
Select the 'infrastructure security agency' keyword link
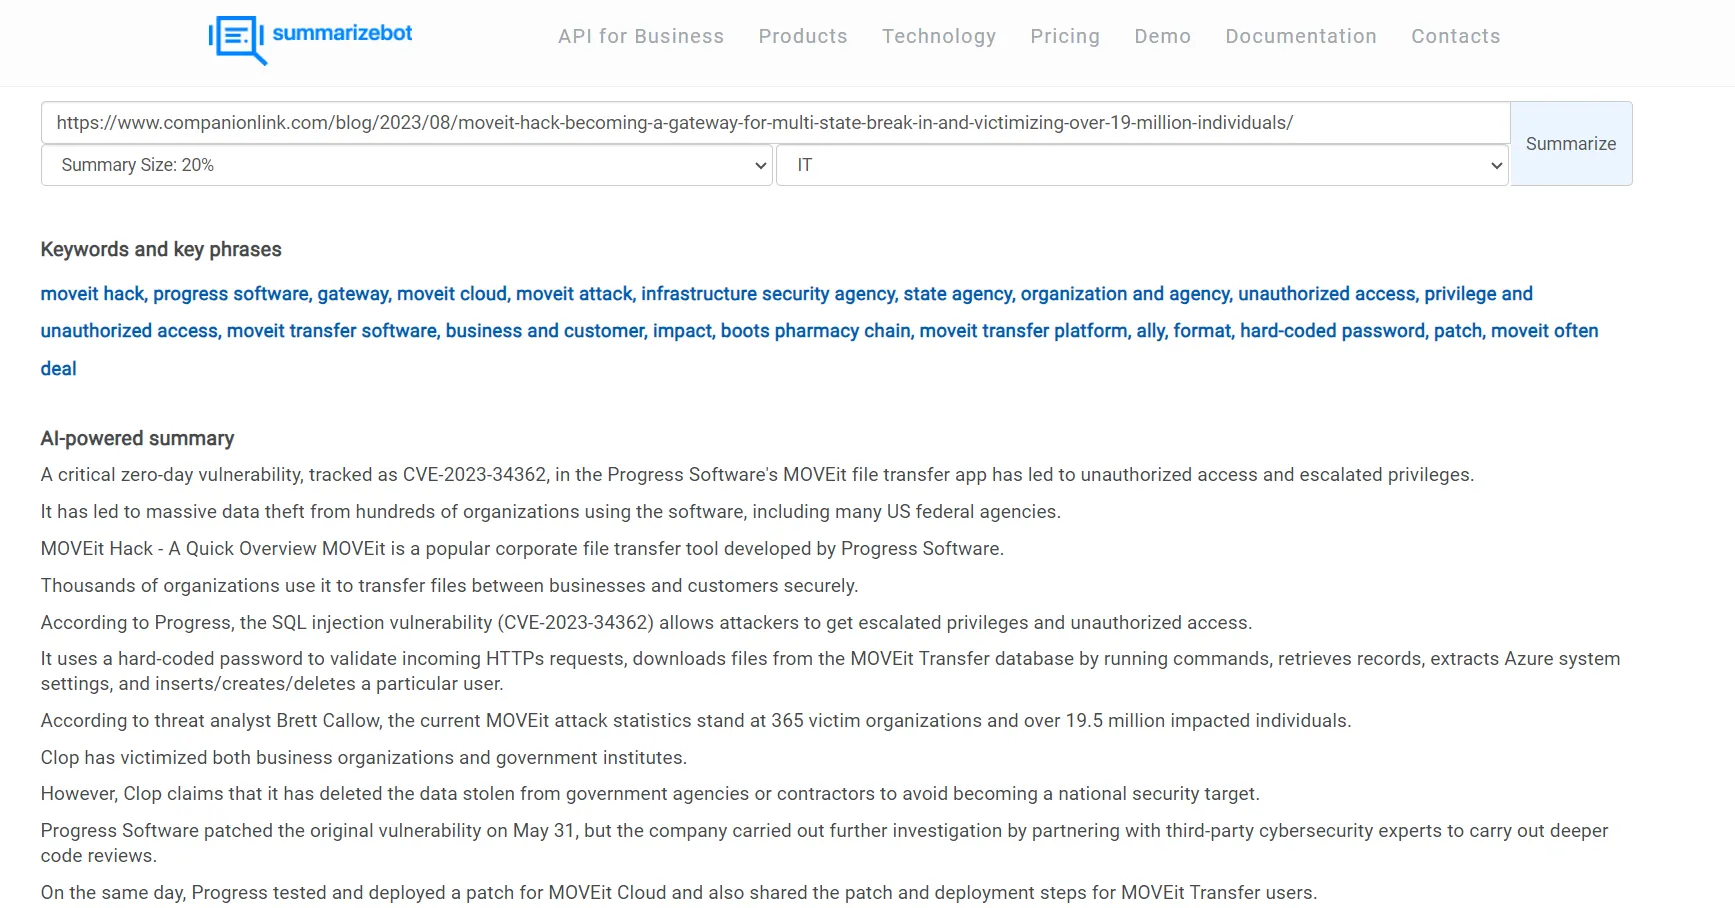click(767, 294)
